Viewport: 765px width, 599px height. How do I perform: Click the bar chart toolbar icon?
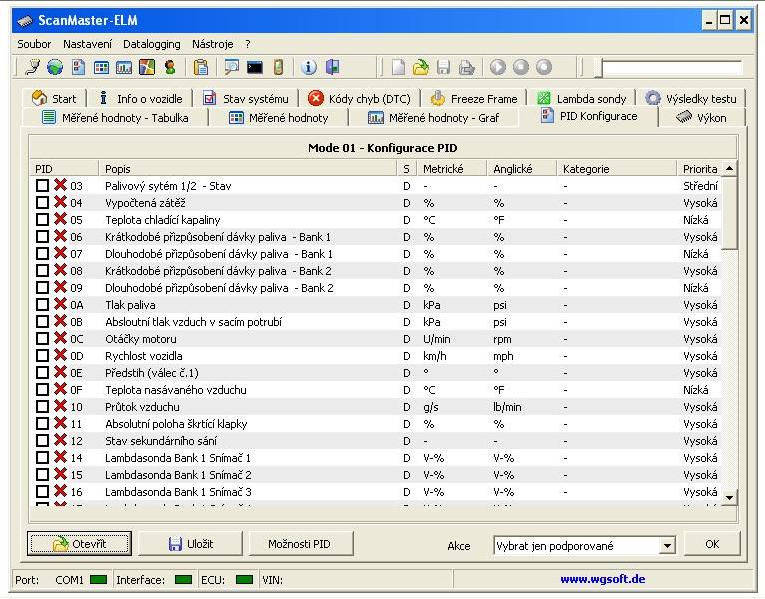[124, 67]
